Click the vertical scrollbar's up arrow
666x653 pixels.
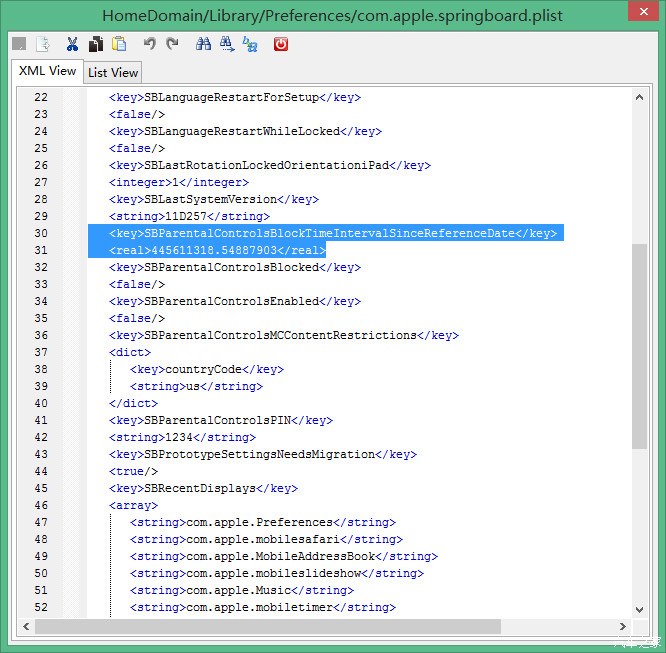point(640,97)
